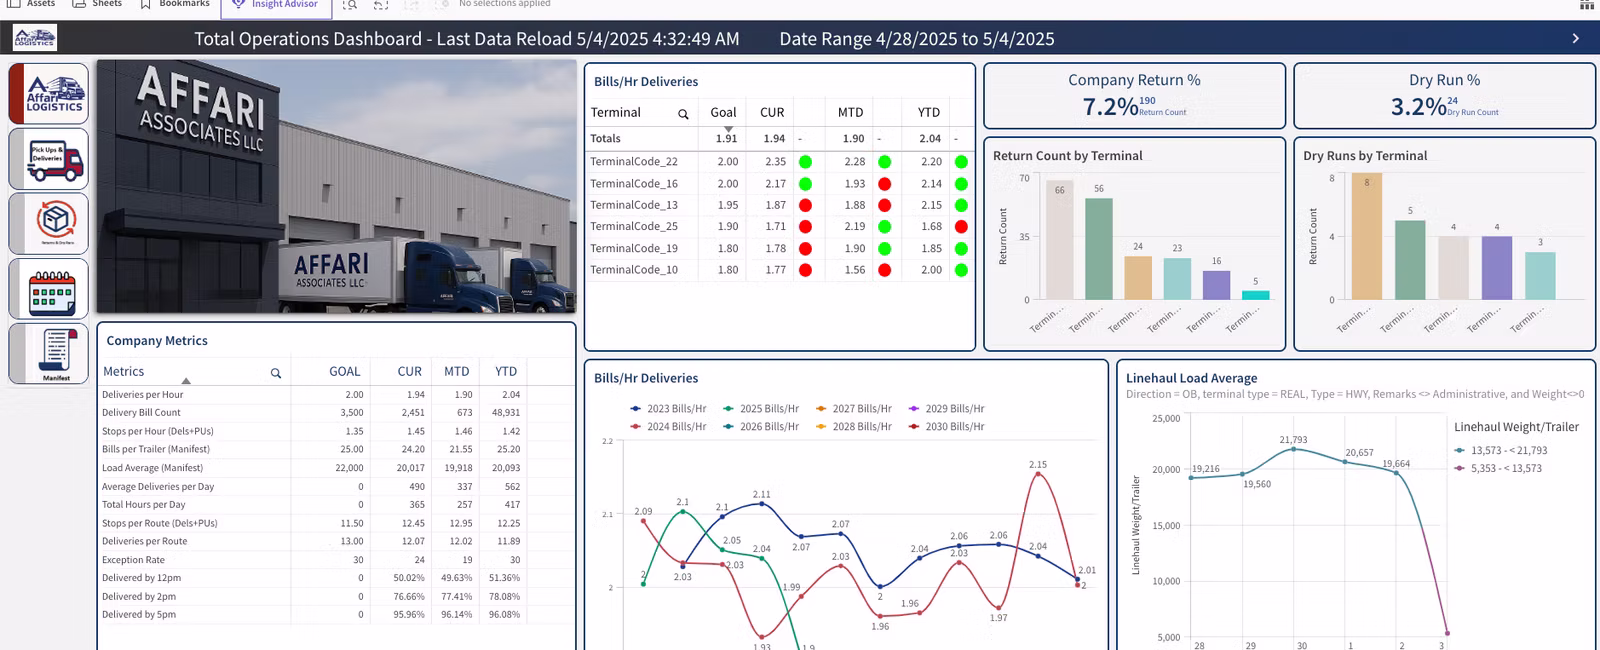The height and width of the screenshot is (650, 1600).
Task: Search within the Metrics column
Action: (x=275, y=373)
